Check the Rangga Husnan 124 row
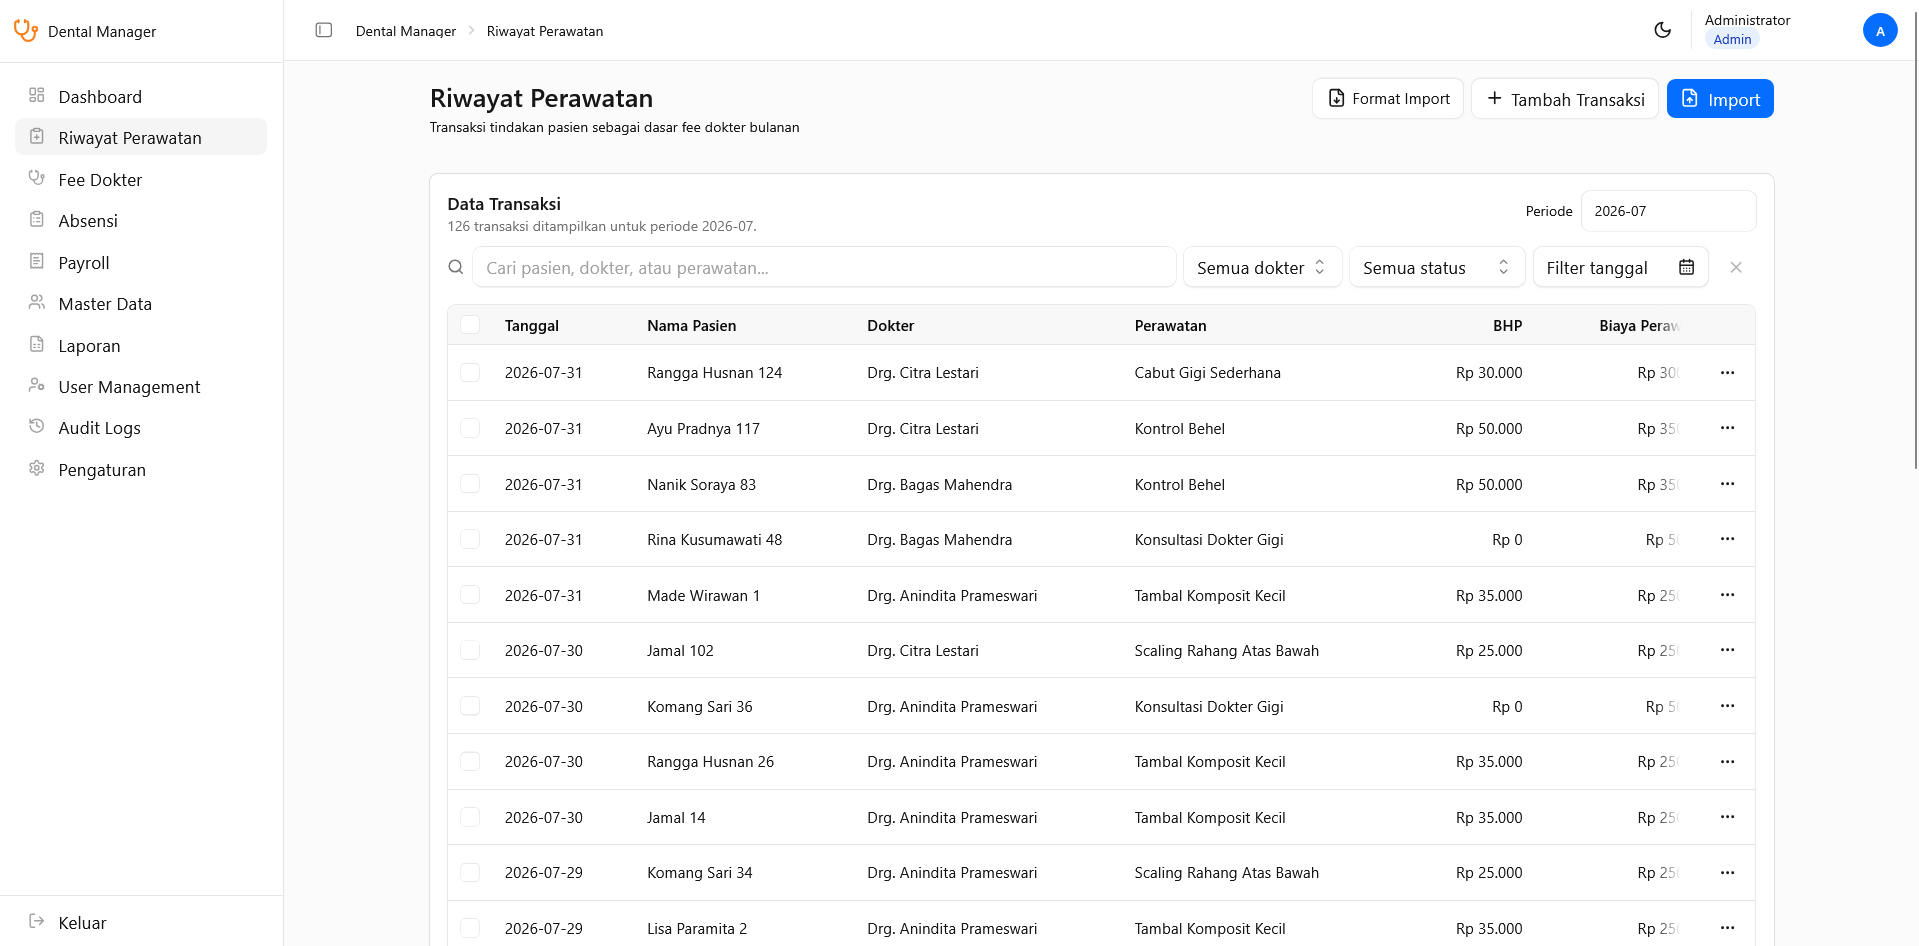 [x=470, y=372]
